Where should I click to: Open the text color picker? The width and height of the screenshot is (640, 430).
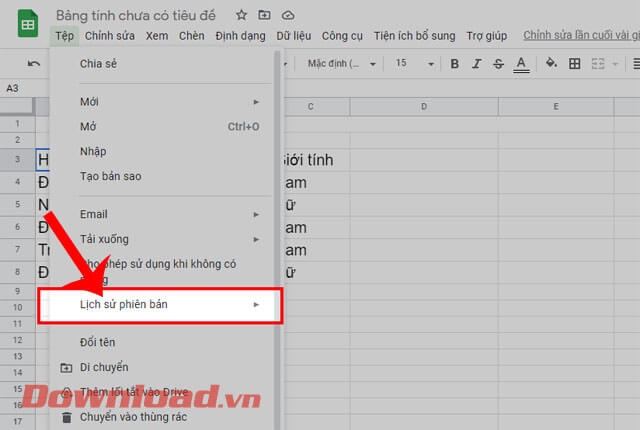(521, 64)
